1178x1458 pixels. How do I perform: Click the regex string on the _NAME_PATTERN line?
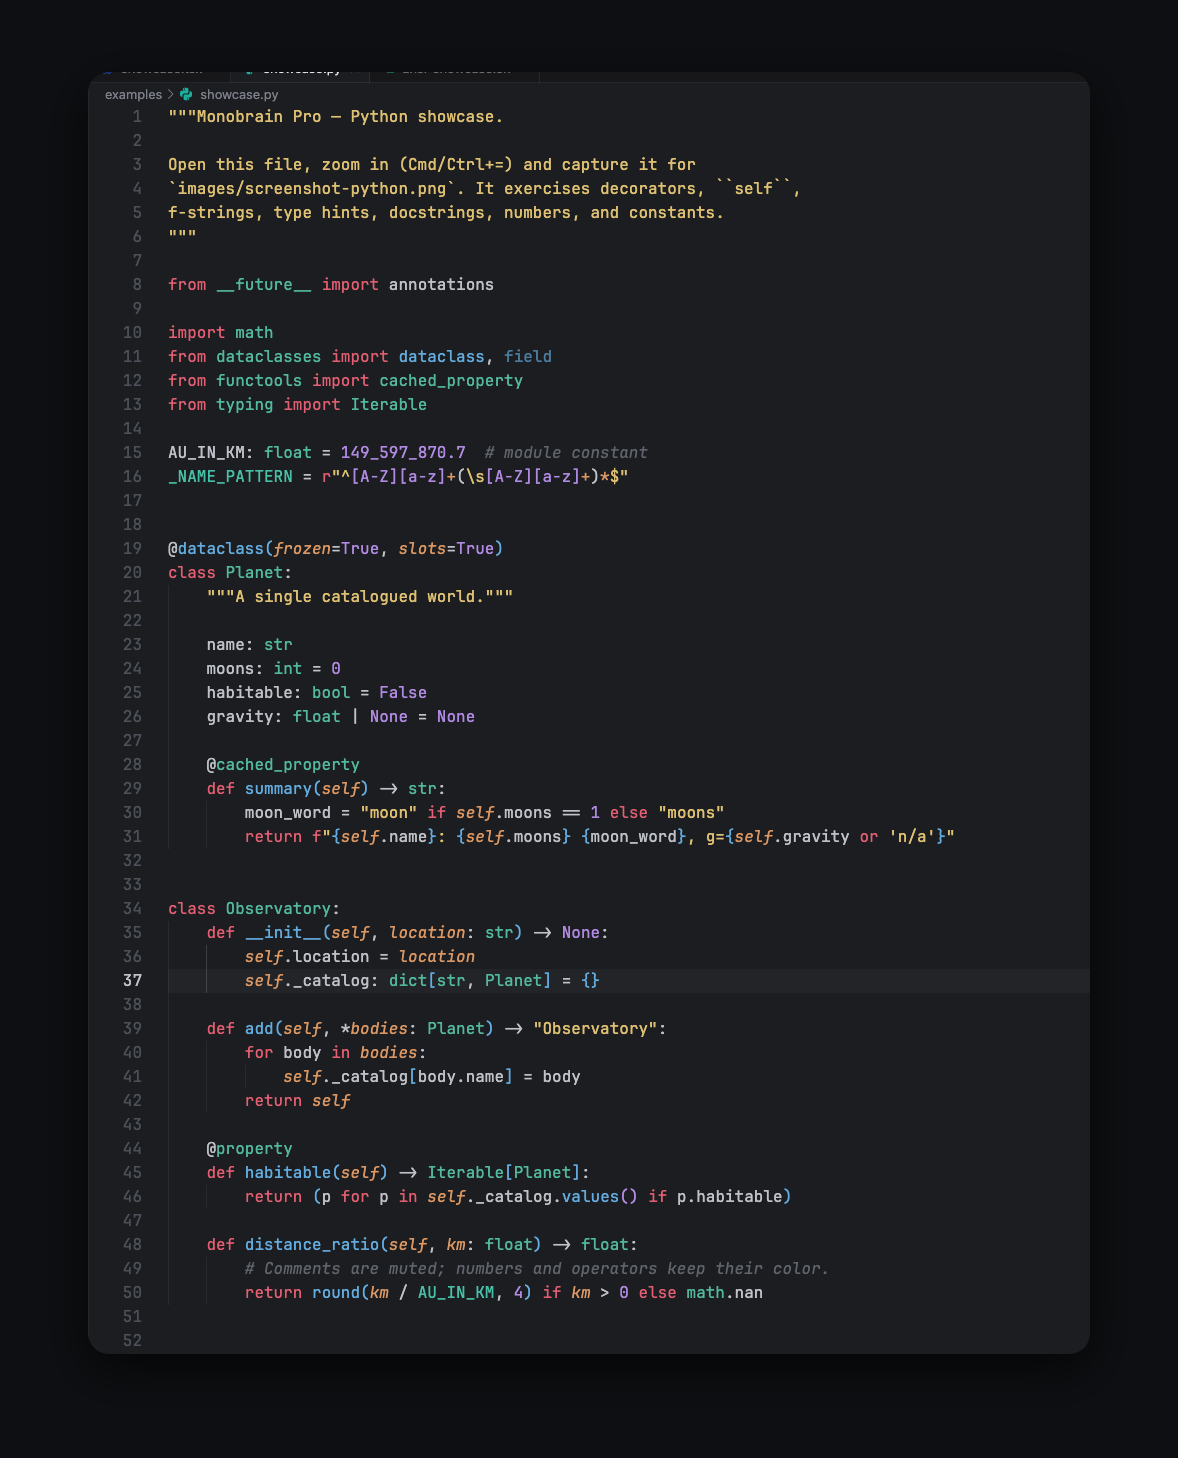click(x=475, y=476)
